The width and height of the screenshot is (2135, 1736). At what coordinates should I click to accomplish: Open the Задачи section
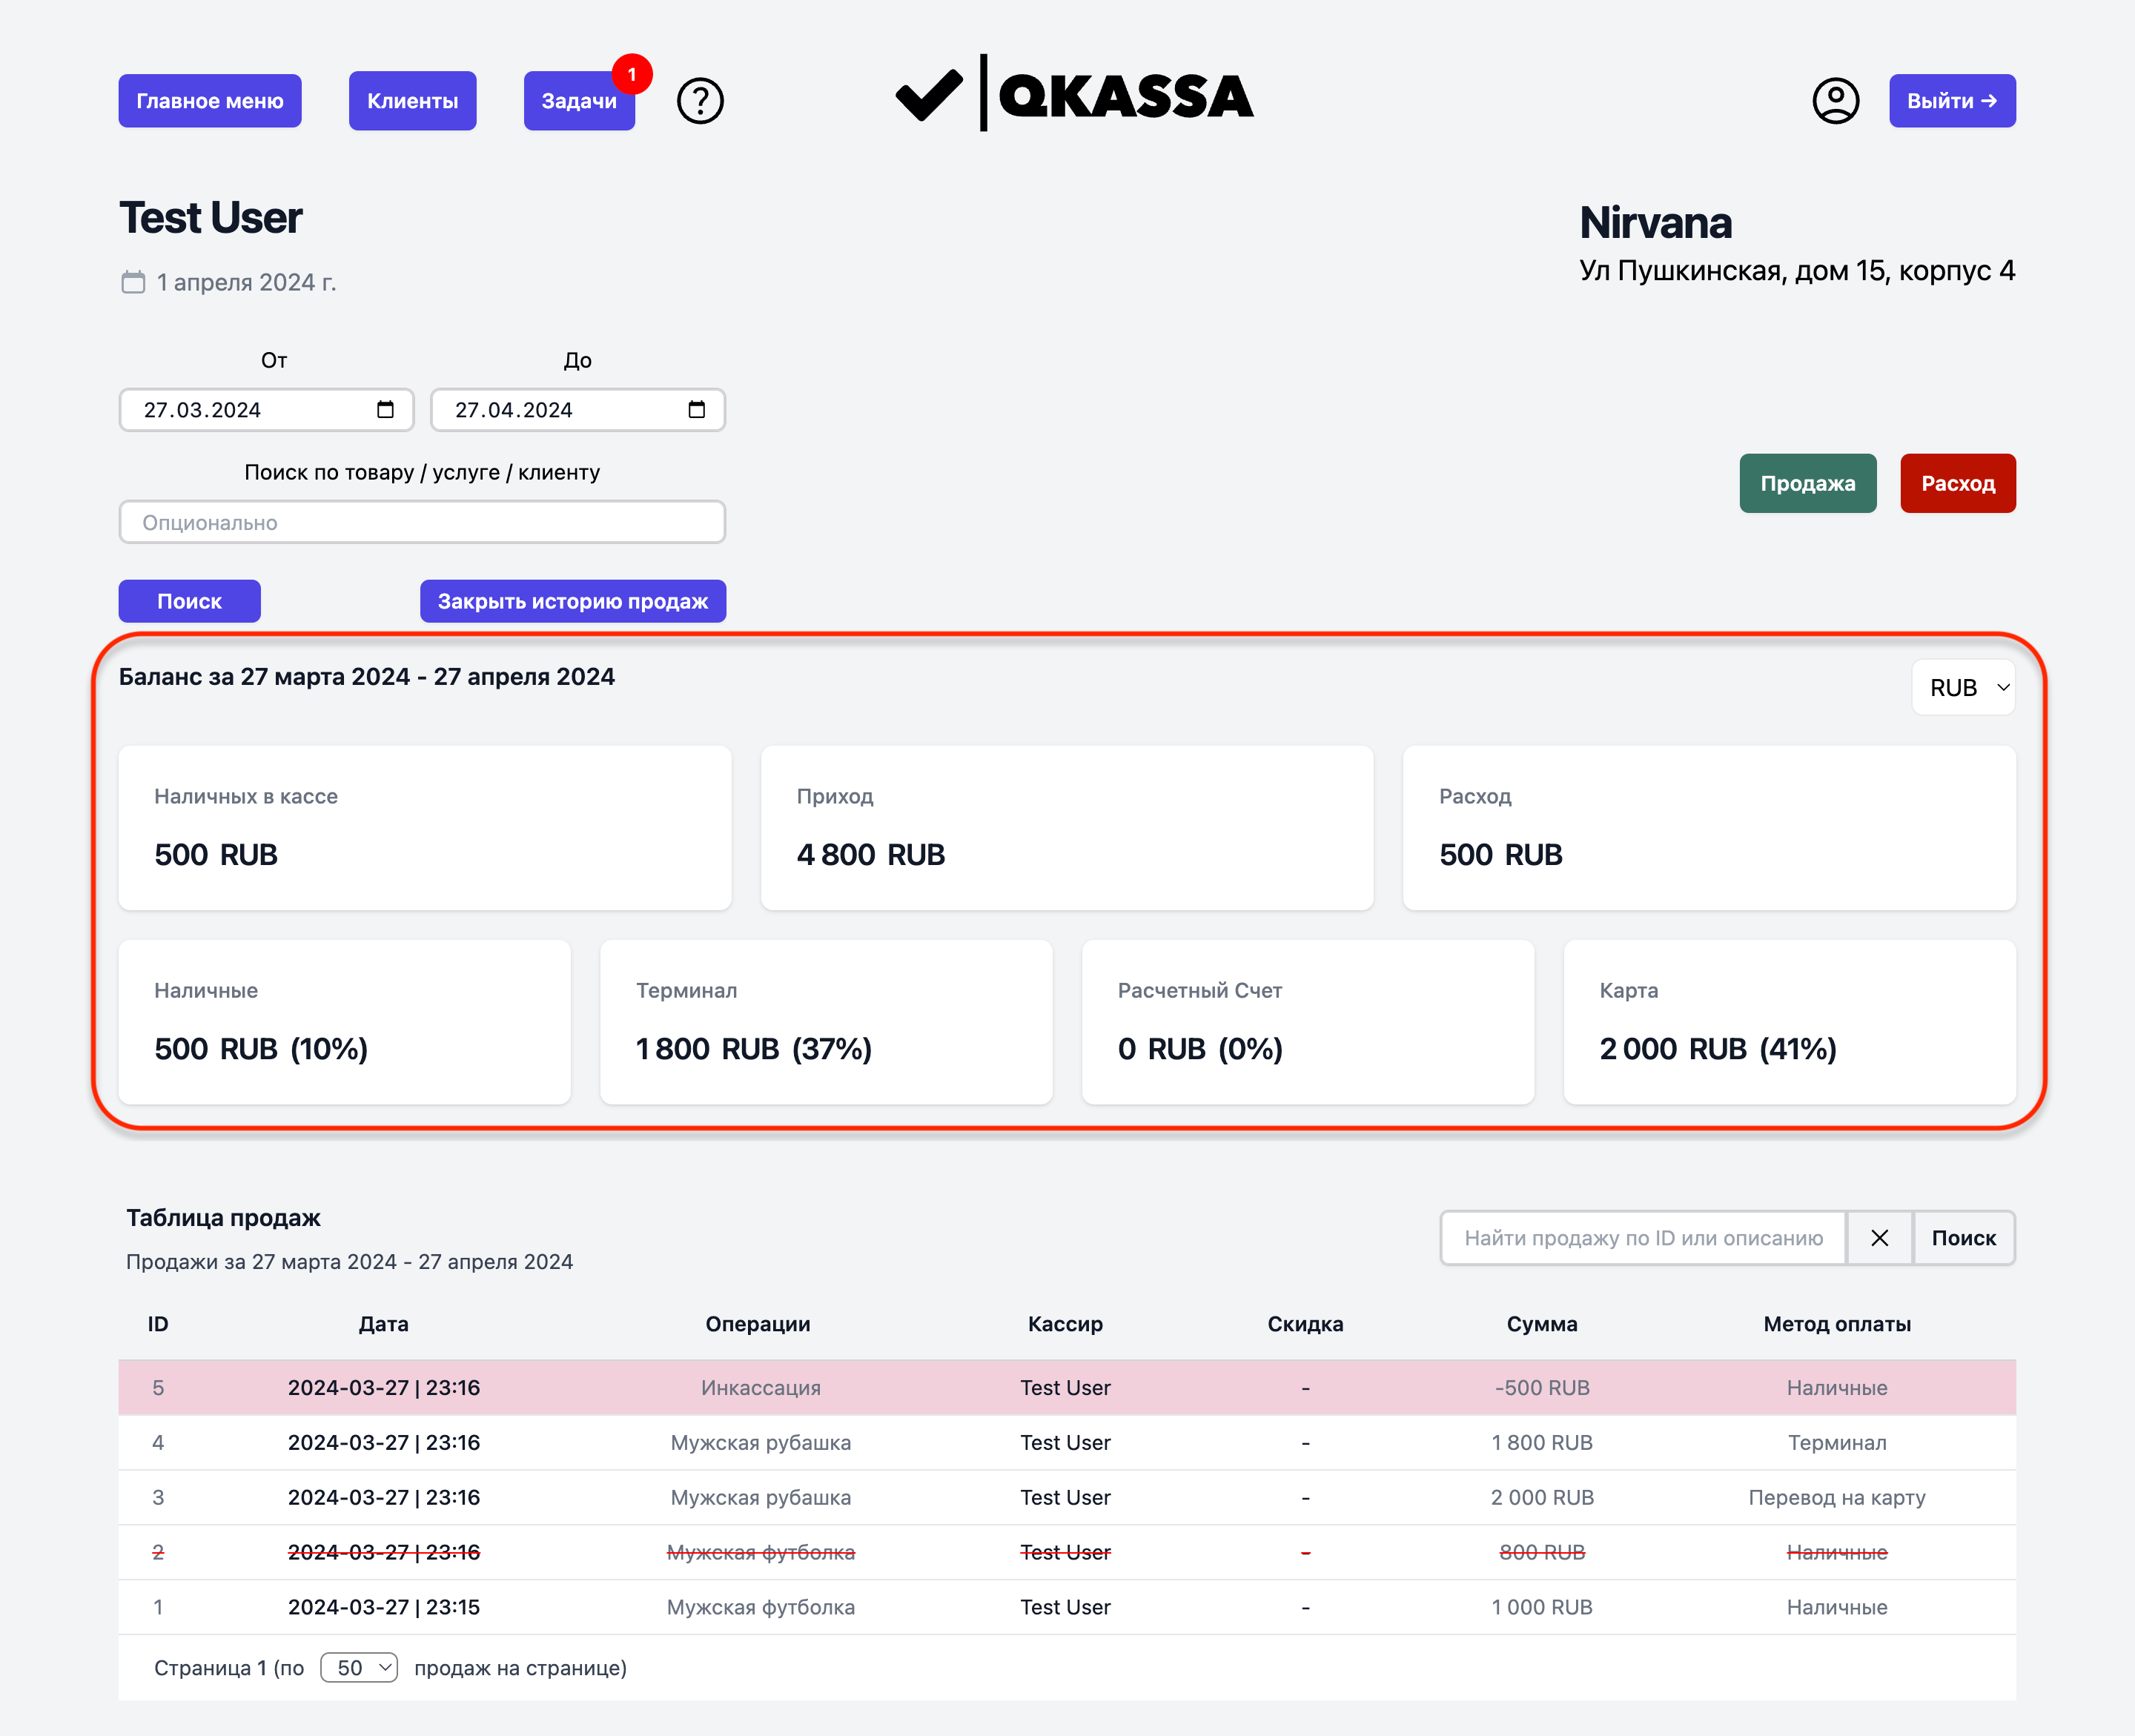click(578, 101)
